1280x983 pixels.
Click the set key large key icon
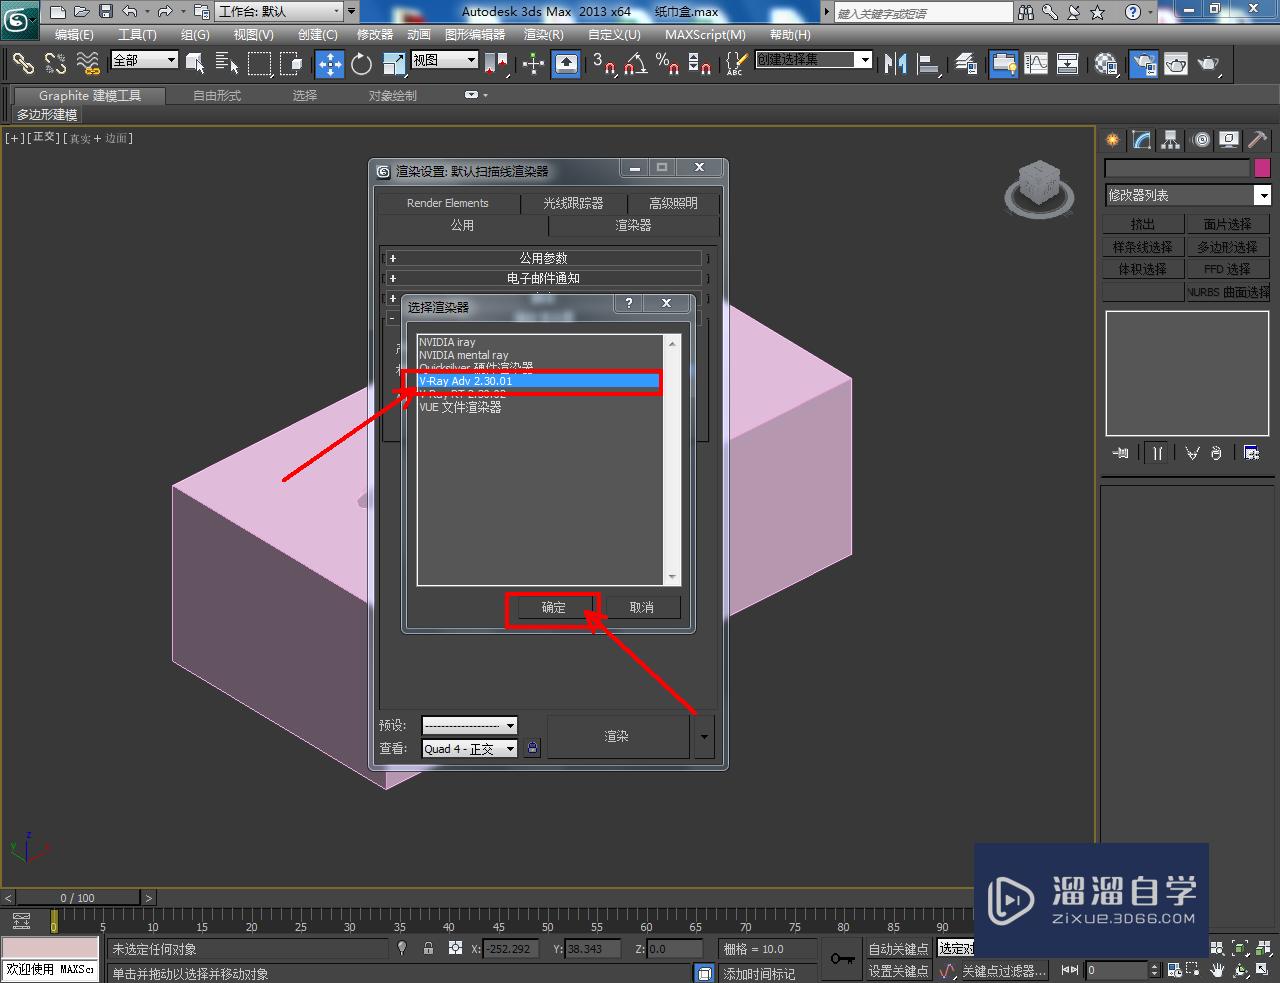click(x=842, y=959)
